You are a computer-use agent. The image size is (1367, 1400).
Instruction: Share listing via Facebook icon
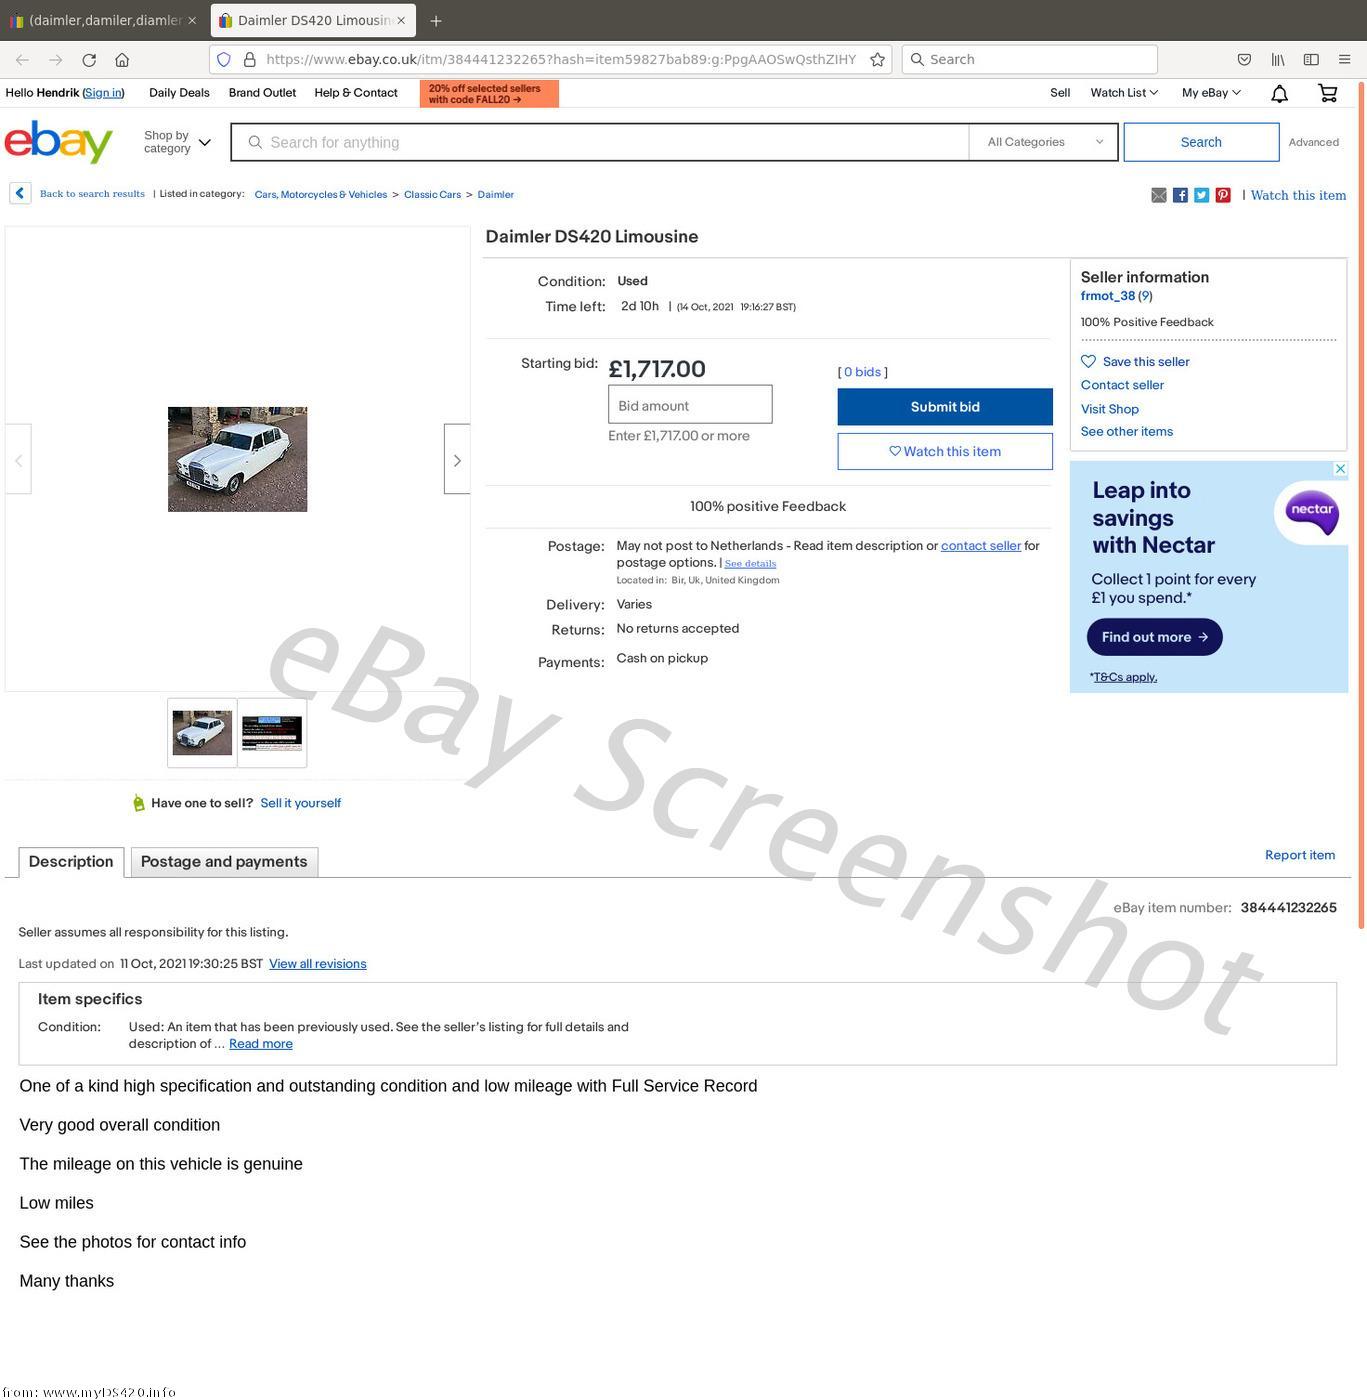pos(1180,195)
